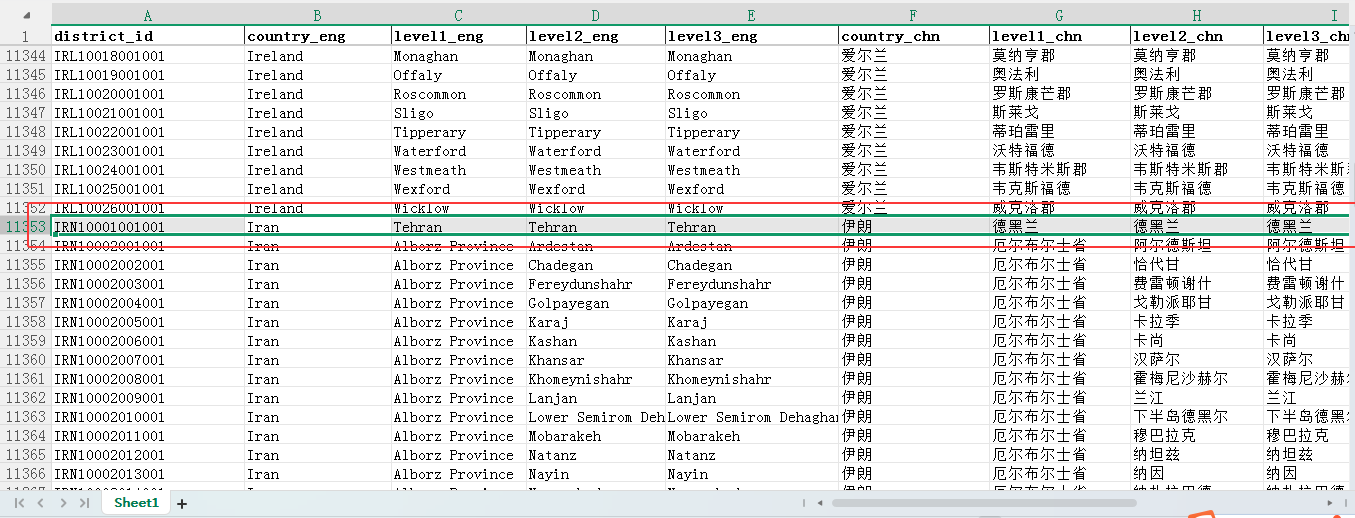Select column D header
The image size is (1355, 518).
coord(595,16)
